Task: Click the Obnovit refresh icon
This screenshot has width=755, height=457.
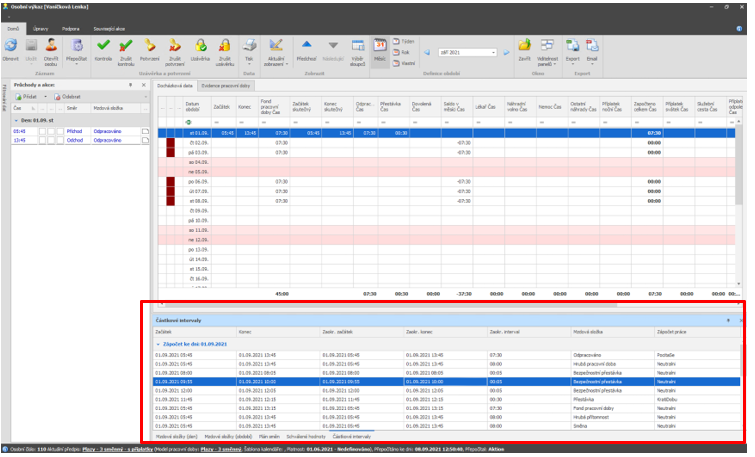Action: tap(11, 46)
